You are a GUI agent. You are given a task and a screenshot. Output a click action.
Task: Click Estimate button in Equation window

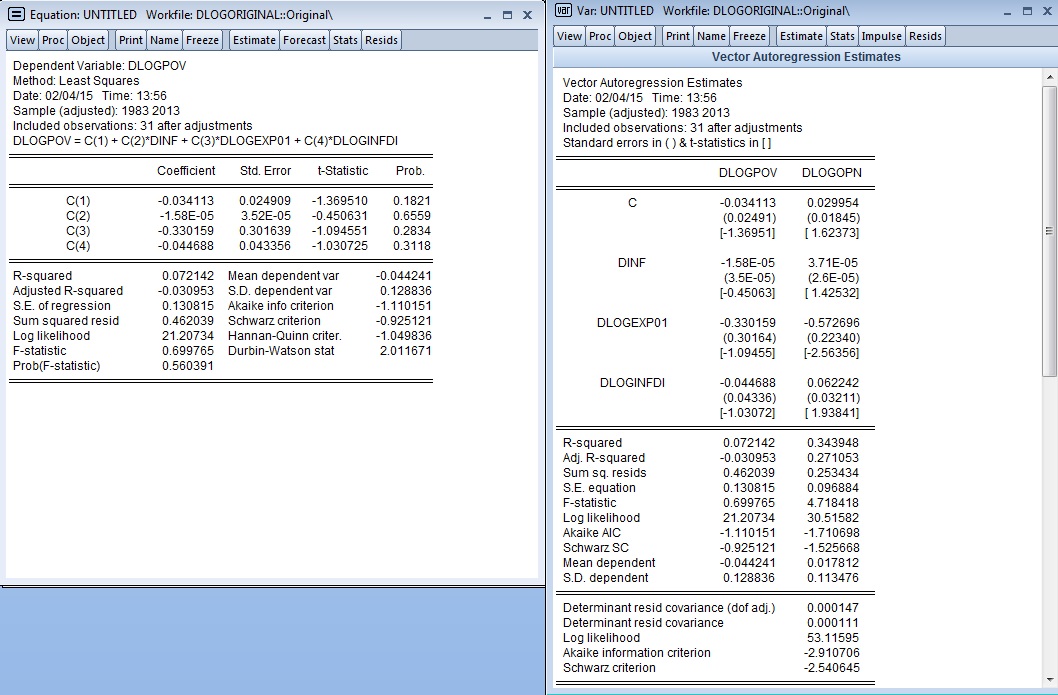[254, 40]
